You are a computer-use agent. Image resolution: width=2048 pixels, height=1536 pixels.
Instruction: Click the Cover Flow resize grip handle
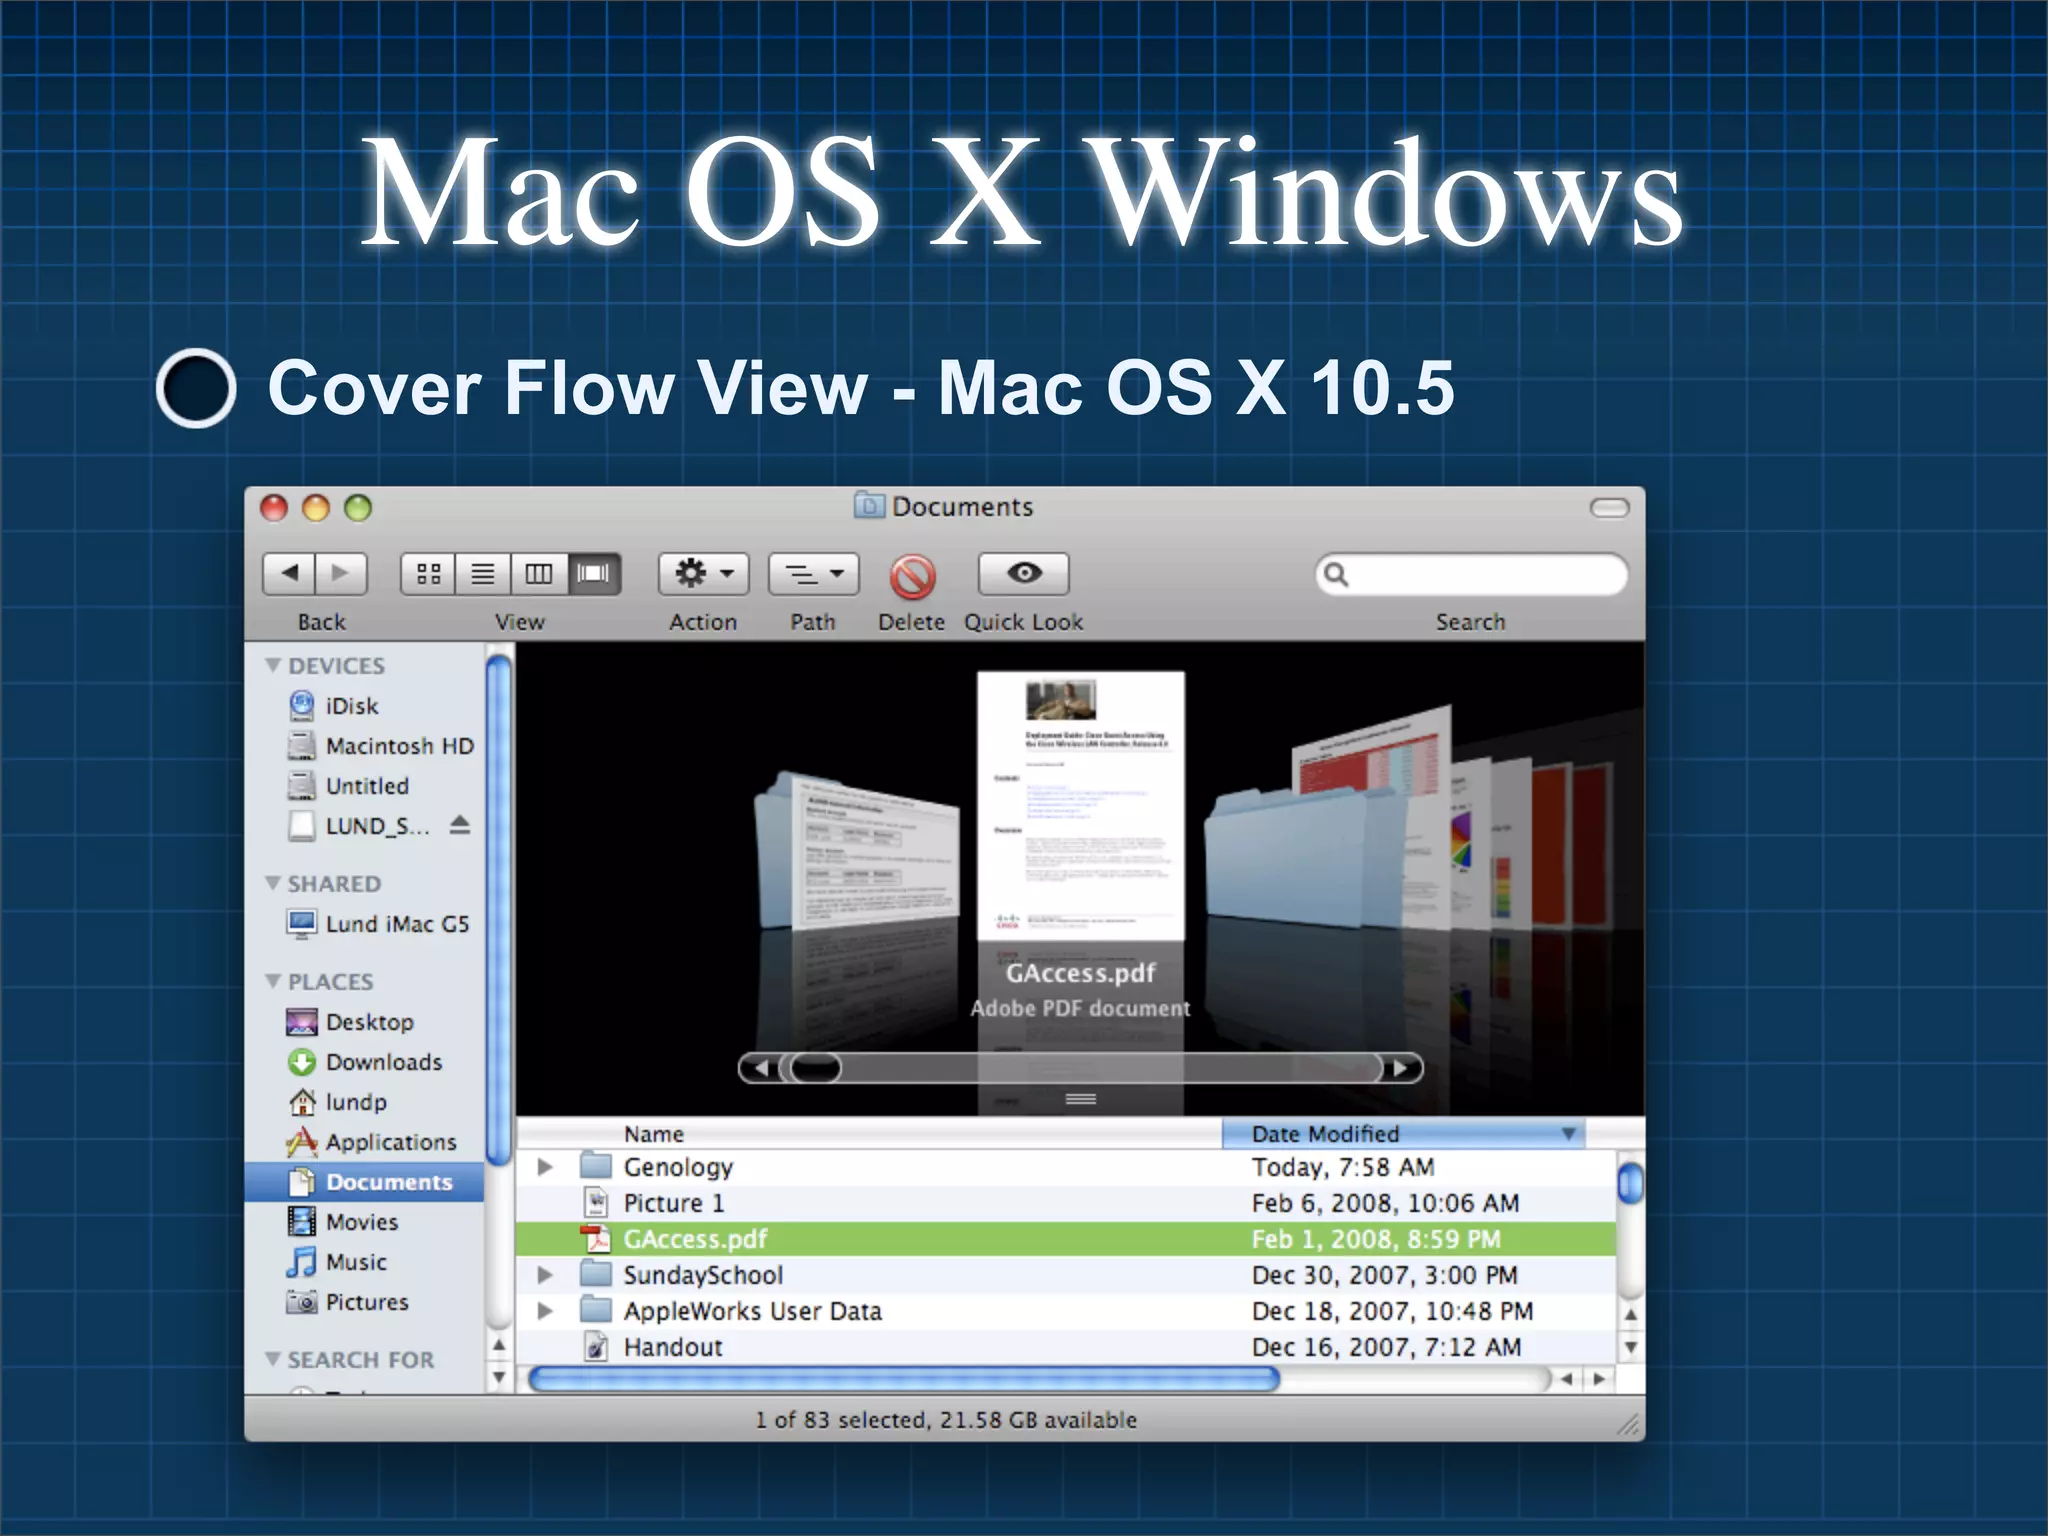1081,1099
